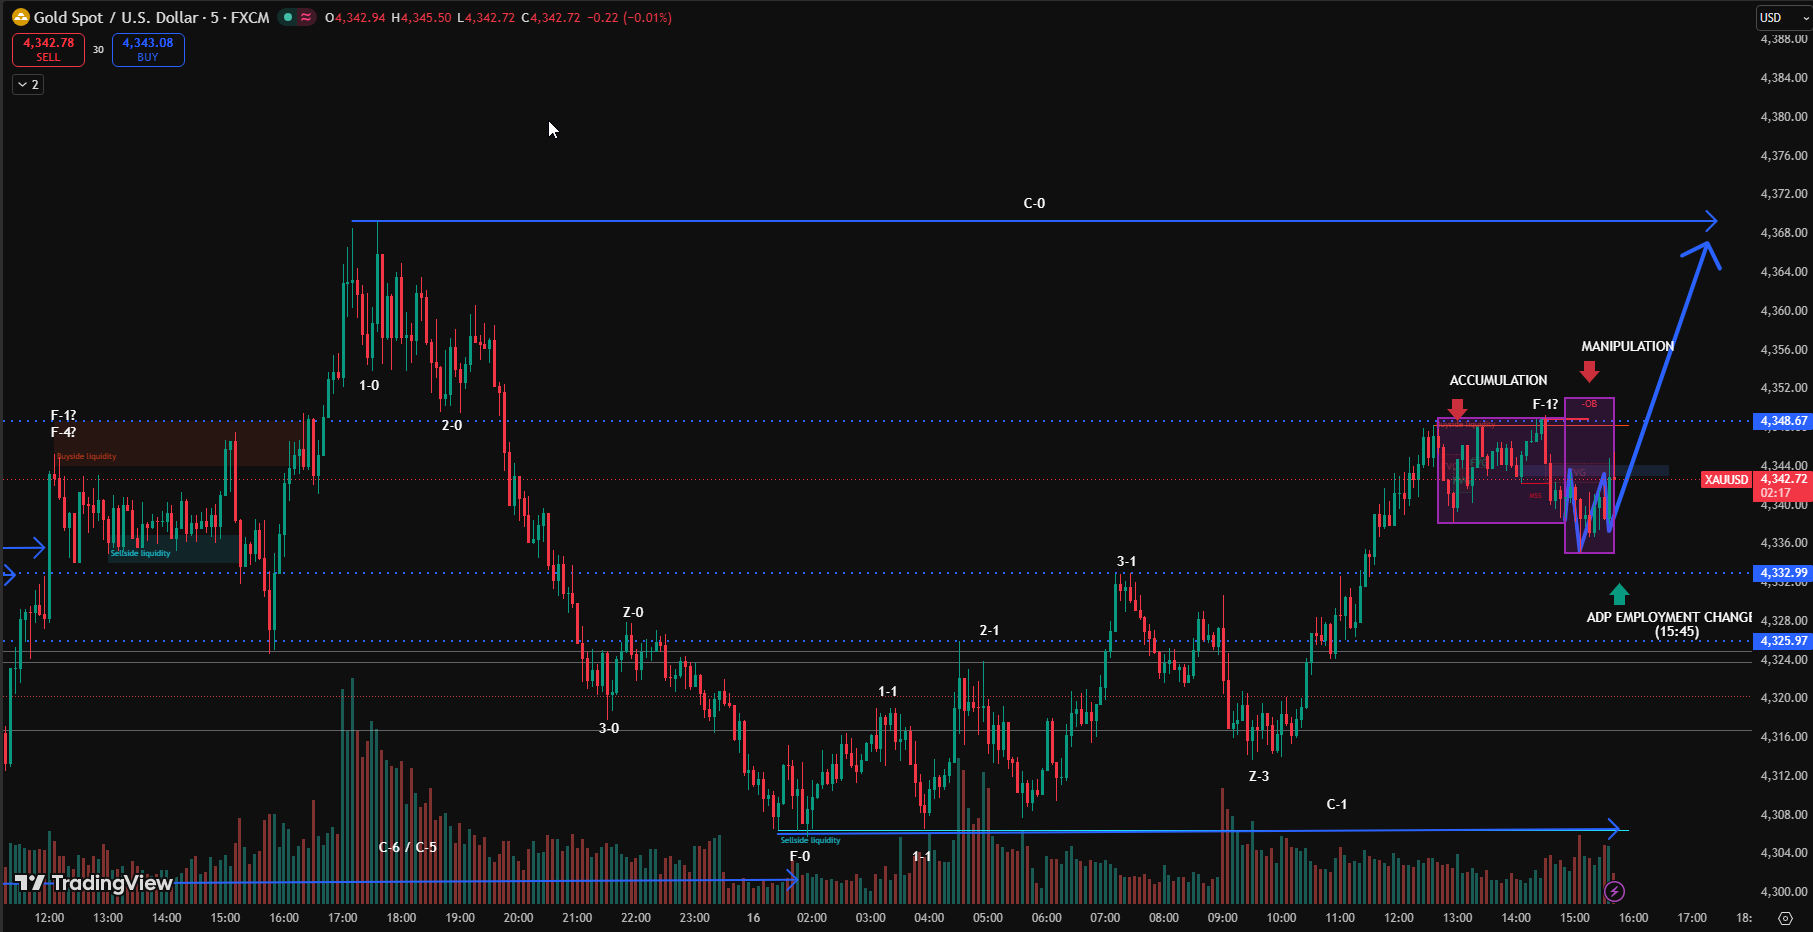Click 23:00 on the time axis
1813x932 pixels.
pos(695,918)
